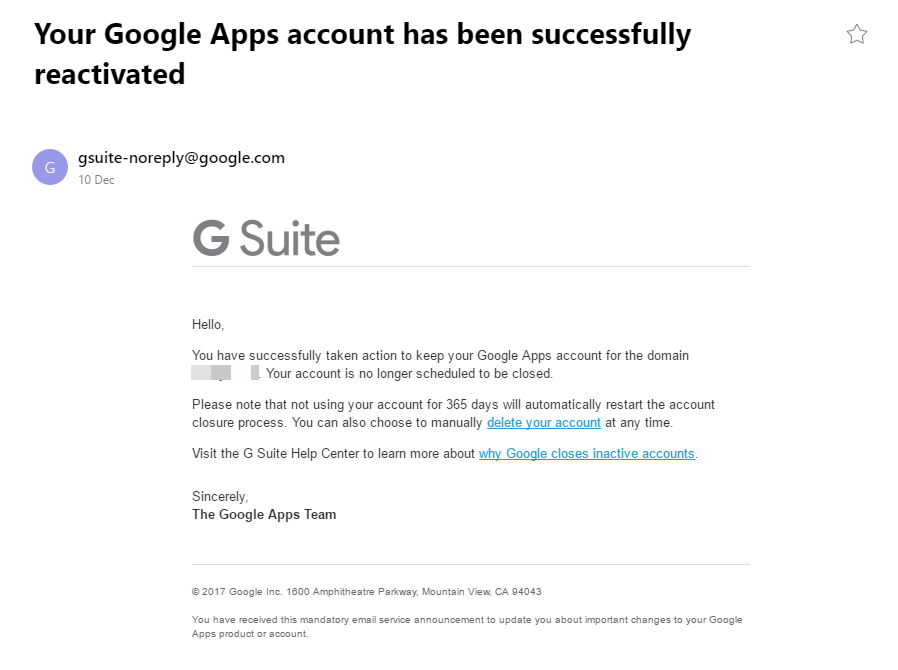Click the email subject heading about reactivation
This screenshot has height=670, width=898.
pos(363,54)
